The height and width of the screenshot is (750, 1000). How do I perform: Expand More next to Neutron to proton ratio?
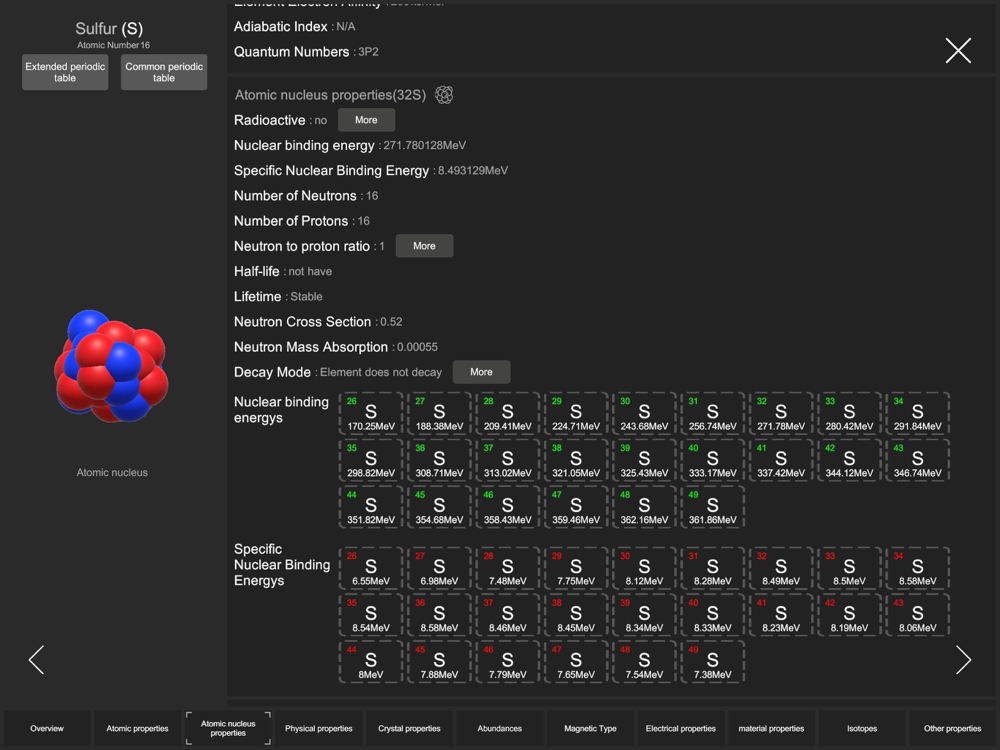click(x=424, y=246)
